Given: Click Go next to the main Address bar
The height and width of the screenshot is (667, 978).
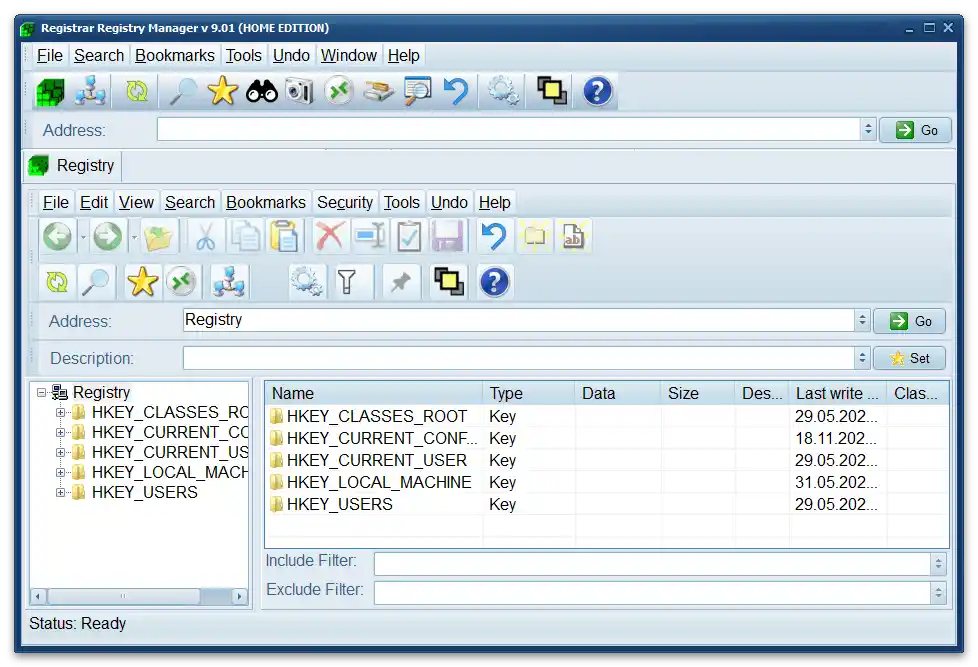Looking at the screenshot, I should tap(916, 130).
